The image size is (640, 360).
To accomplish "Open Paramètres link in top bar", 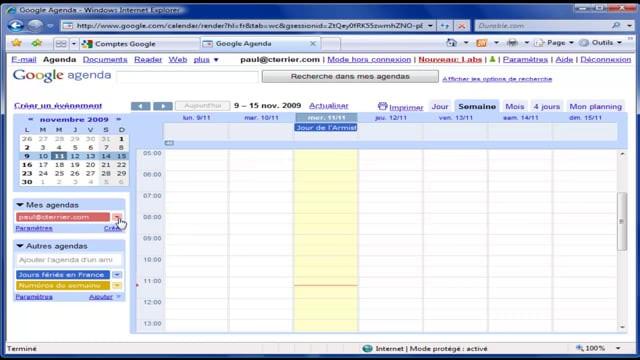I will click(525, 60).
